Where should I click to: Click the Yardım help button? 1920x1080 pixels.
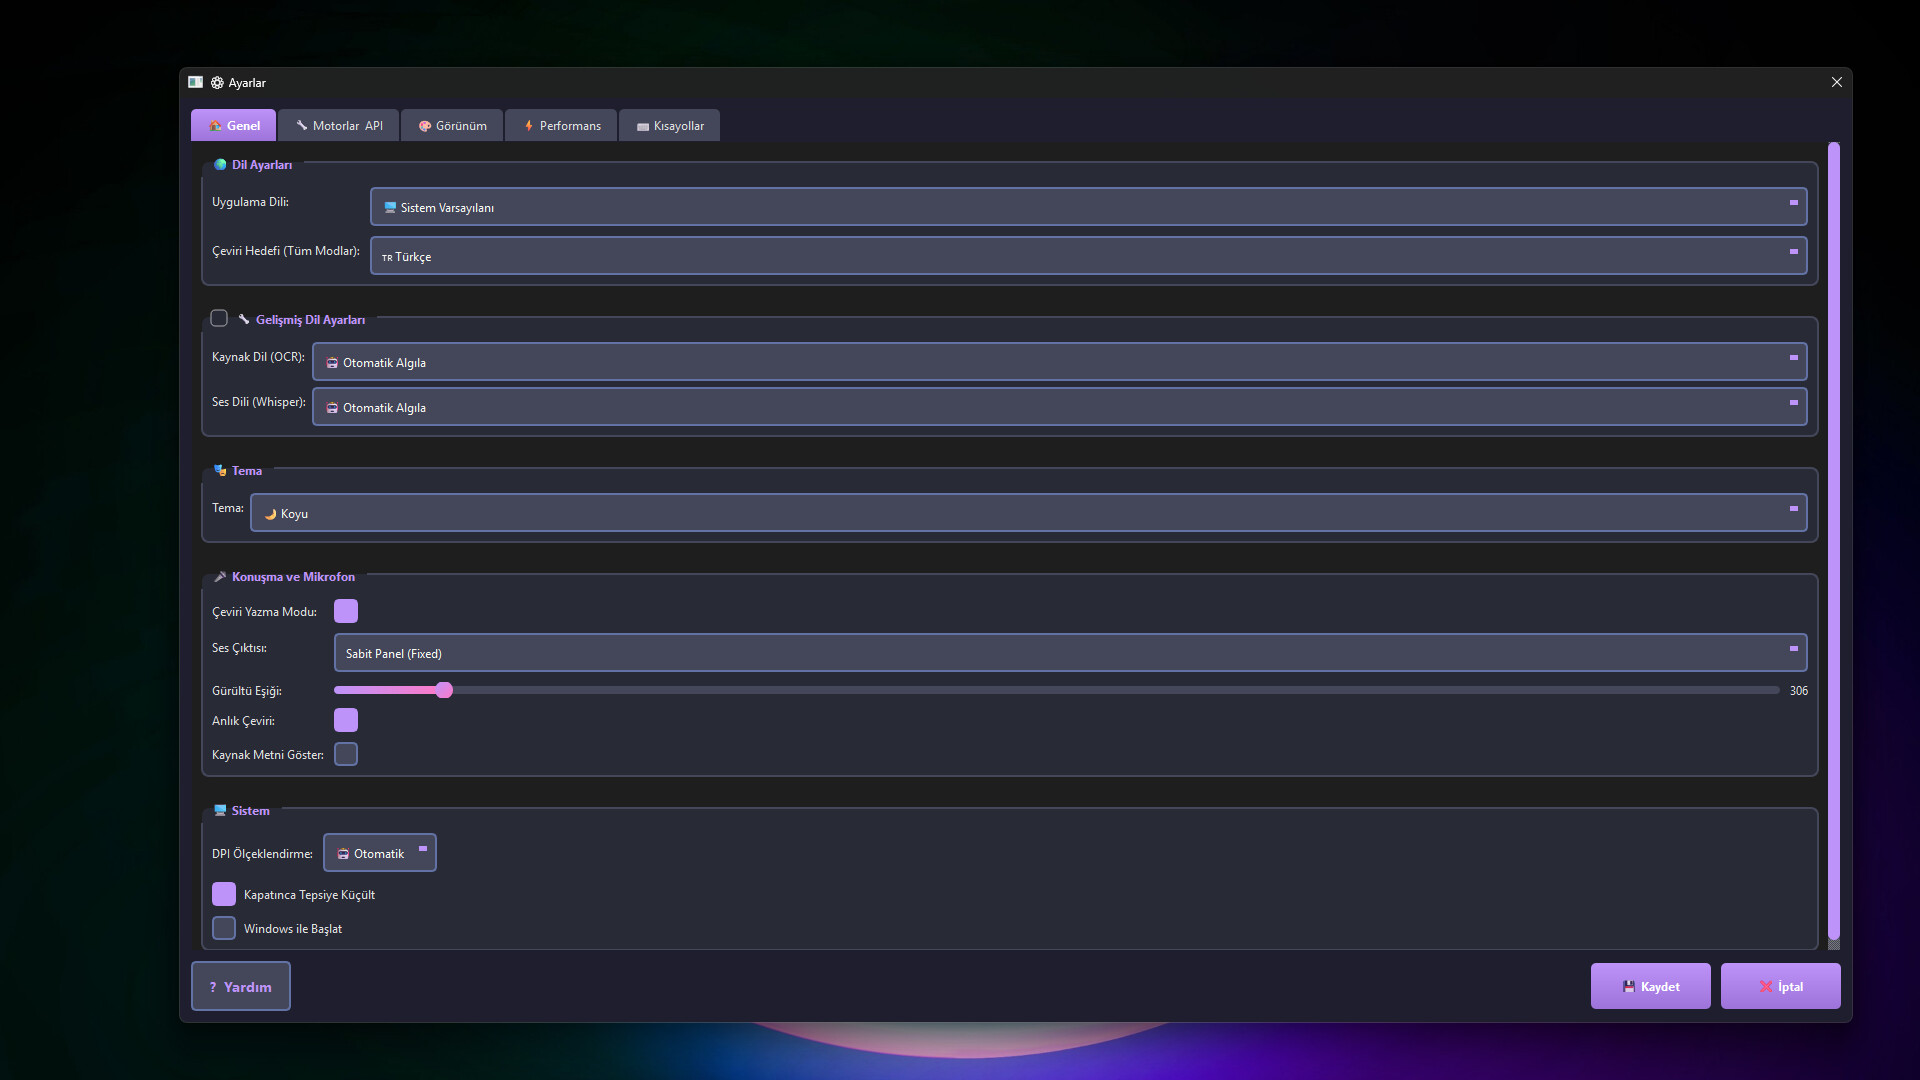pos(241,986)
